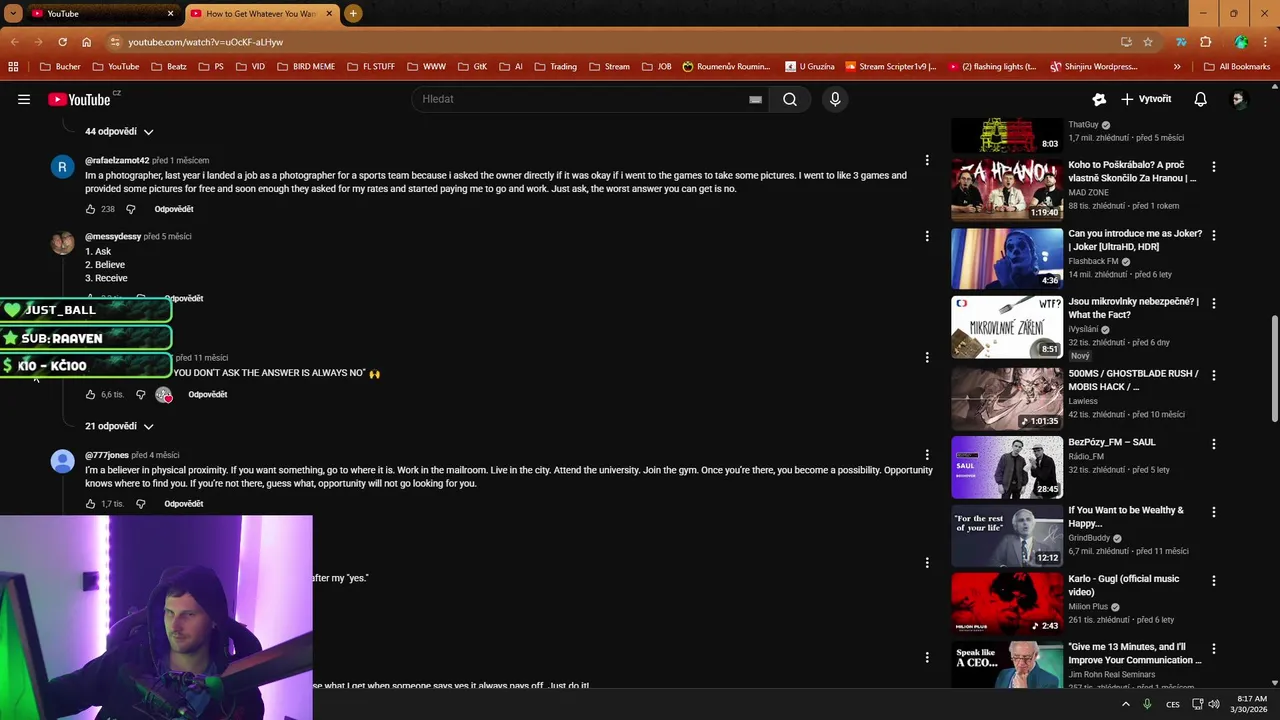Open options for 500MS / GHOSTBLADE RUSH video
This screenshot has height=720, width=1280.
[1214, 375]
